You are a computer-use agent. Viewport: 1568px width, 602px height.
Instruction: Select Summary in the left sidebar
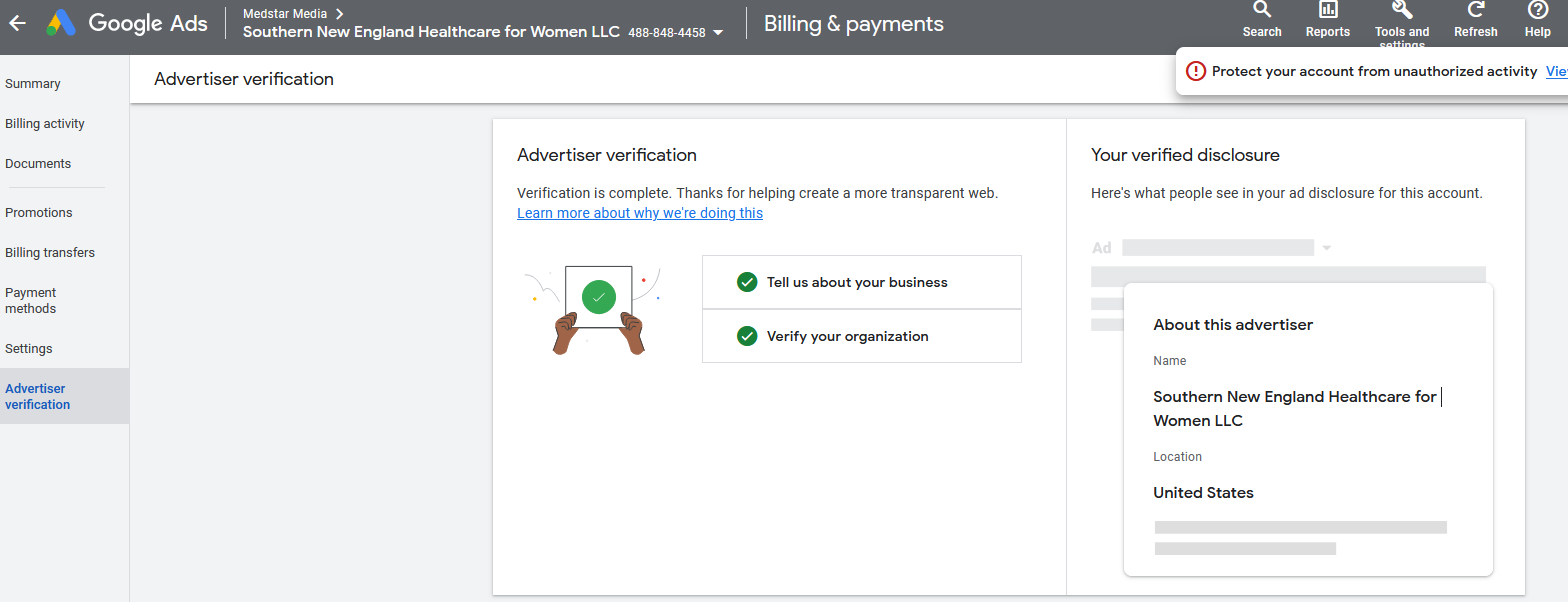click(x=33, y=84)
